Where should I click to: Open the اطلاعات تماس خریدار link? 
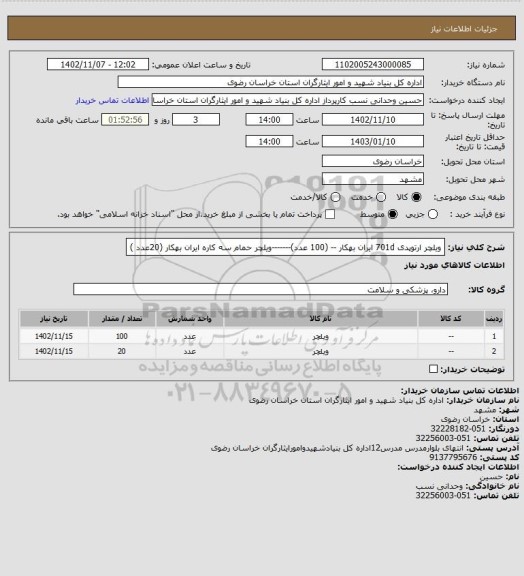(112, 100)
